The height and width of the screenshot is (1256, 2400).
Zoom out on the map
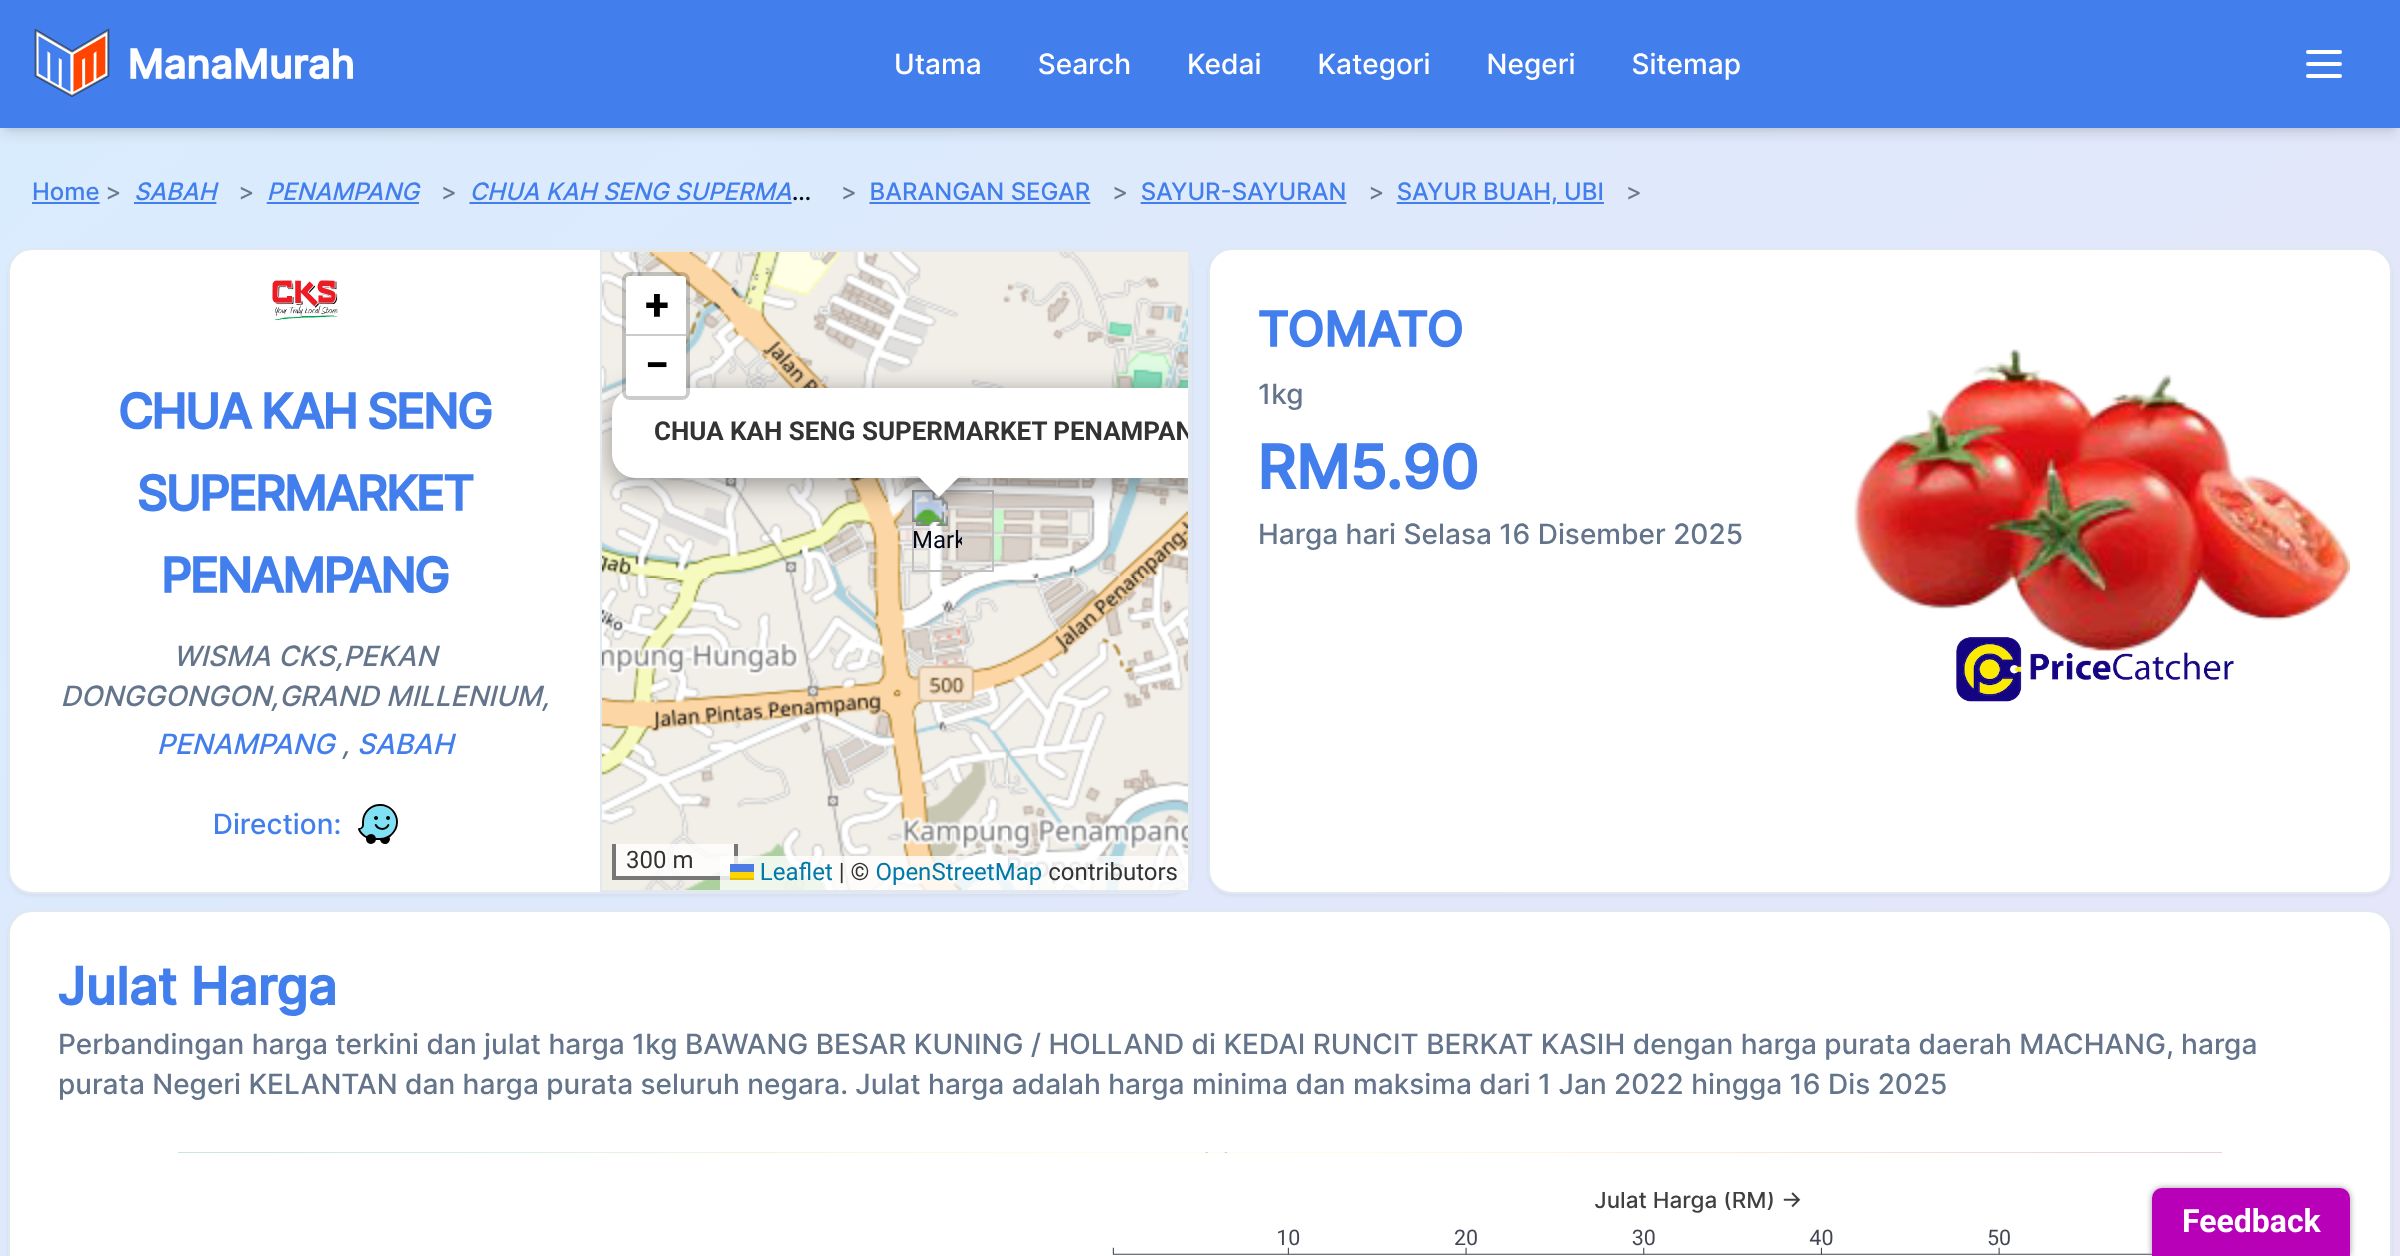(x=656, y=365)
